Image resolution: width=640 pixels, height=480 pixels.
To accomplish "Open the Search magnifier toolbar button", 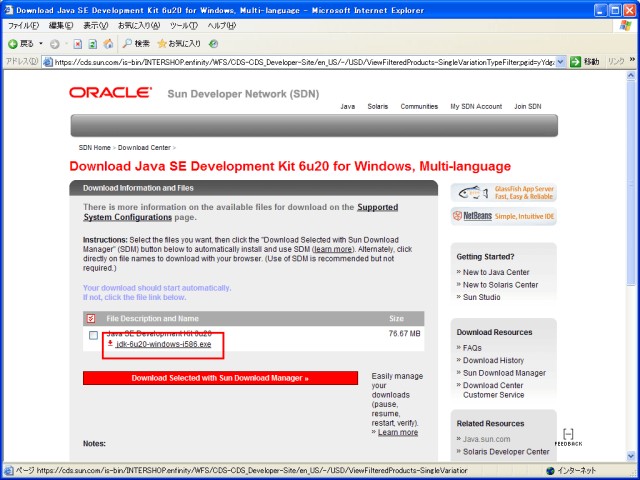I will point(136,43).
